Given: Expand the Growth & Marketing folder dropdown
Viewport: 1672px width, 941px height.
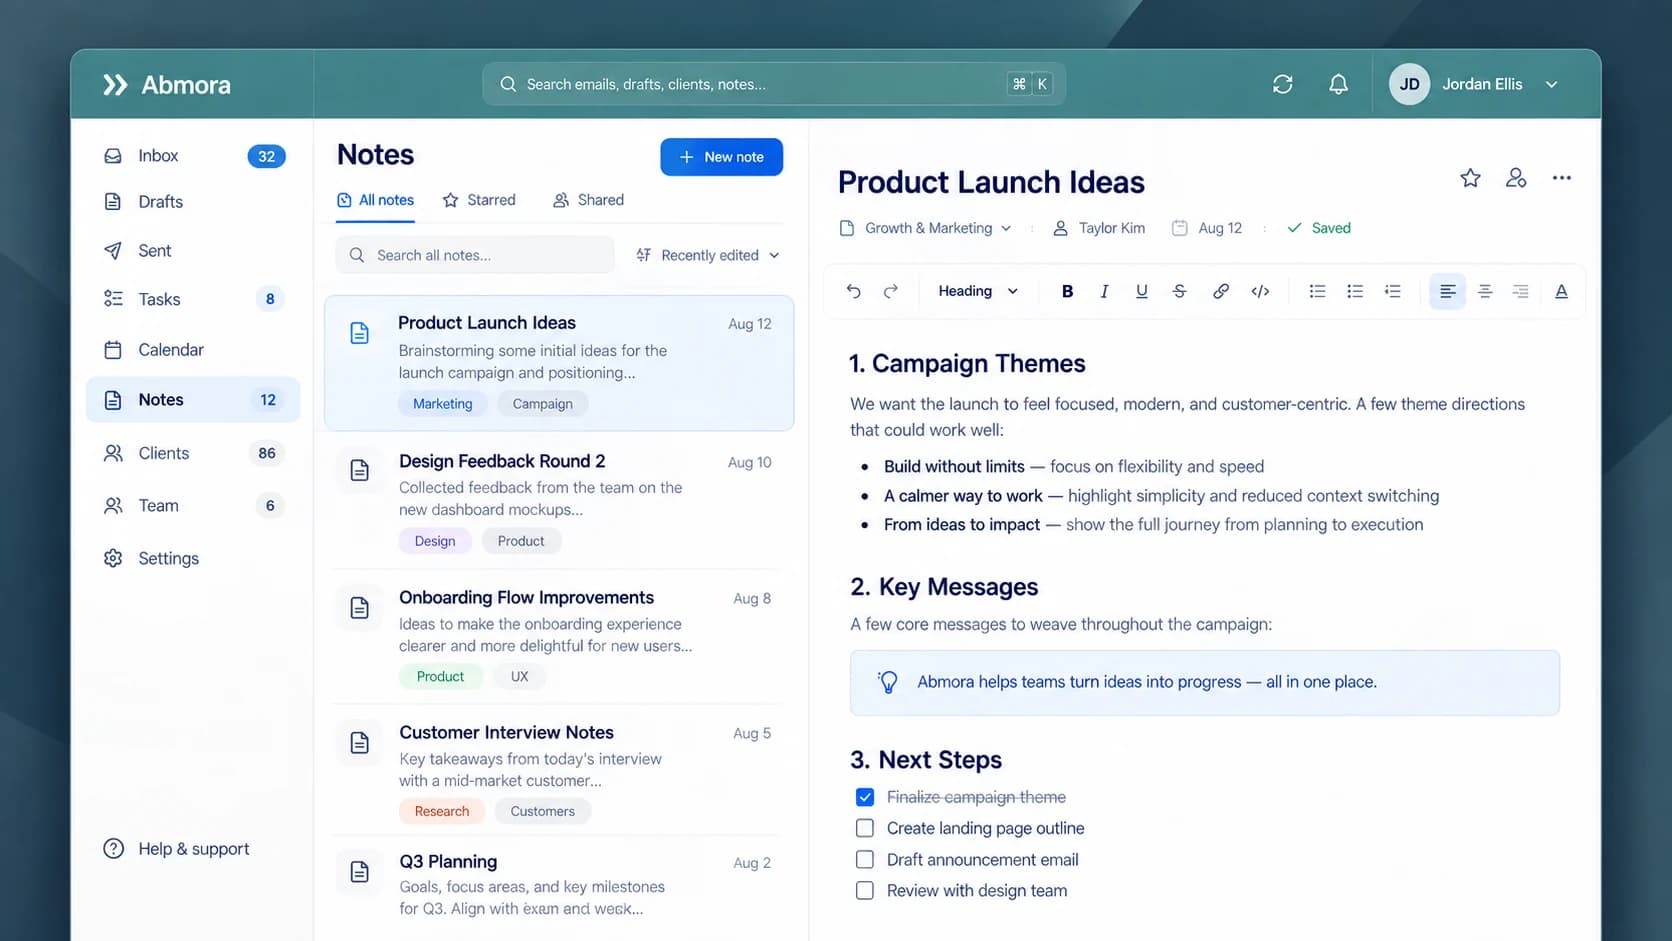Looking at the screenshot, I should tap(926, 228).
